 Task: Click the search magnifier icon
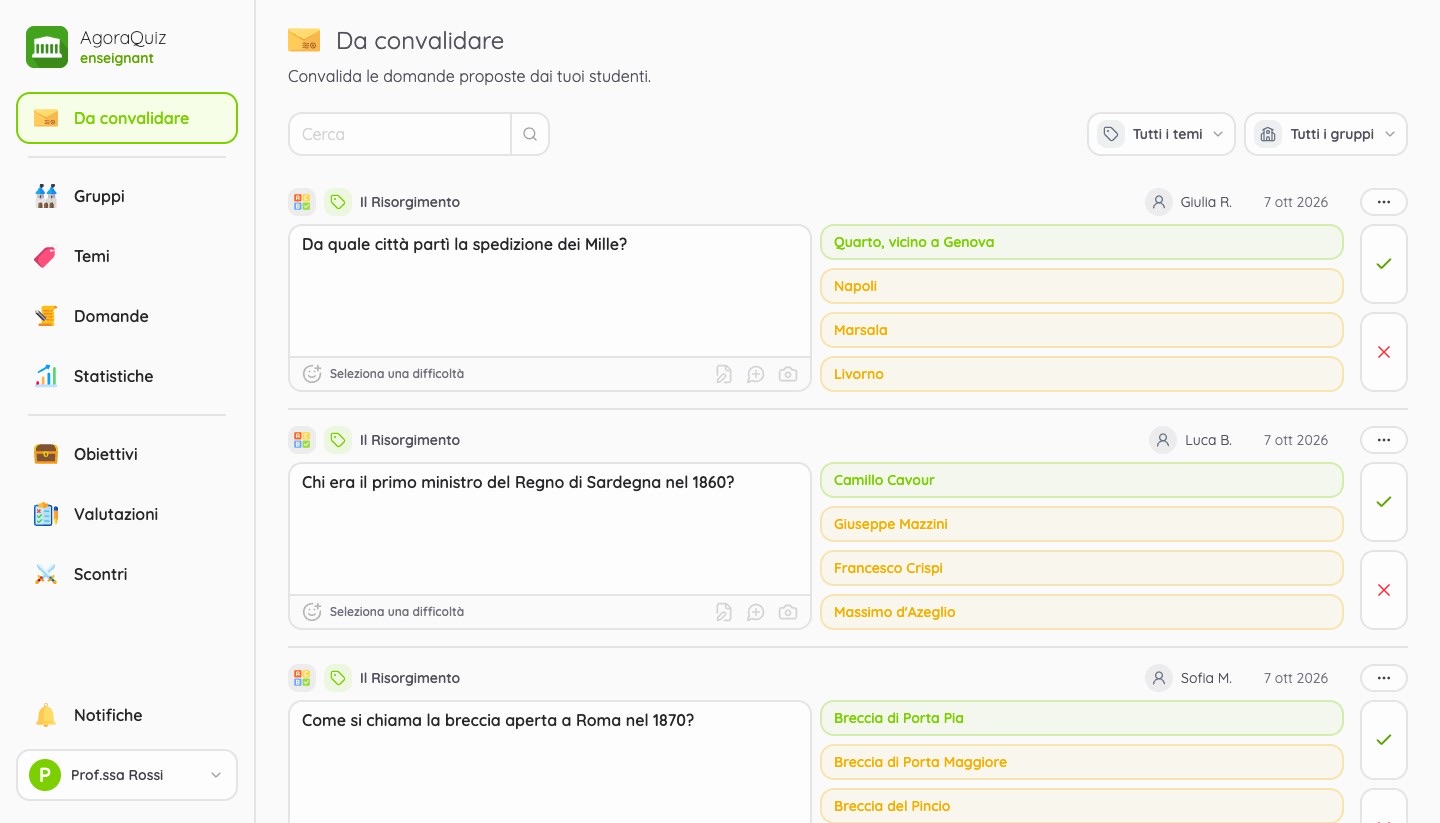[530, 134]
